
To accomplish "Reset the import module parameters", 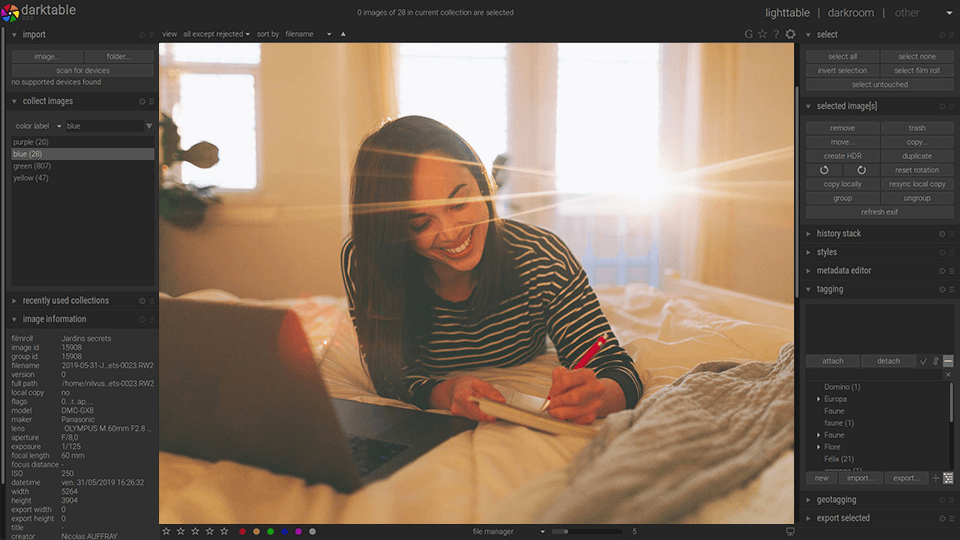I will click(142, 35).
